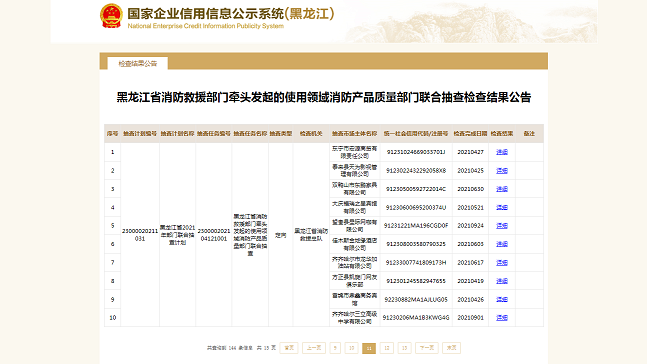Jump to page 10 in pagination
The width and height of the screenshot is (647, 364).
351,348
